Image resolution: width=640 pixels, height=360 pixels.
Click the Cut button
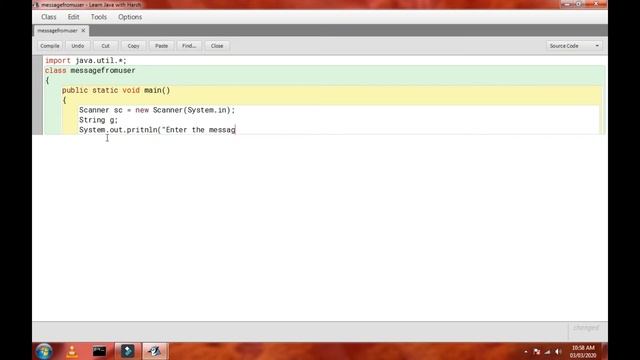[x=105, y=46]
